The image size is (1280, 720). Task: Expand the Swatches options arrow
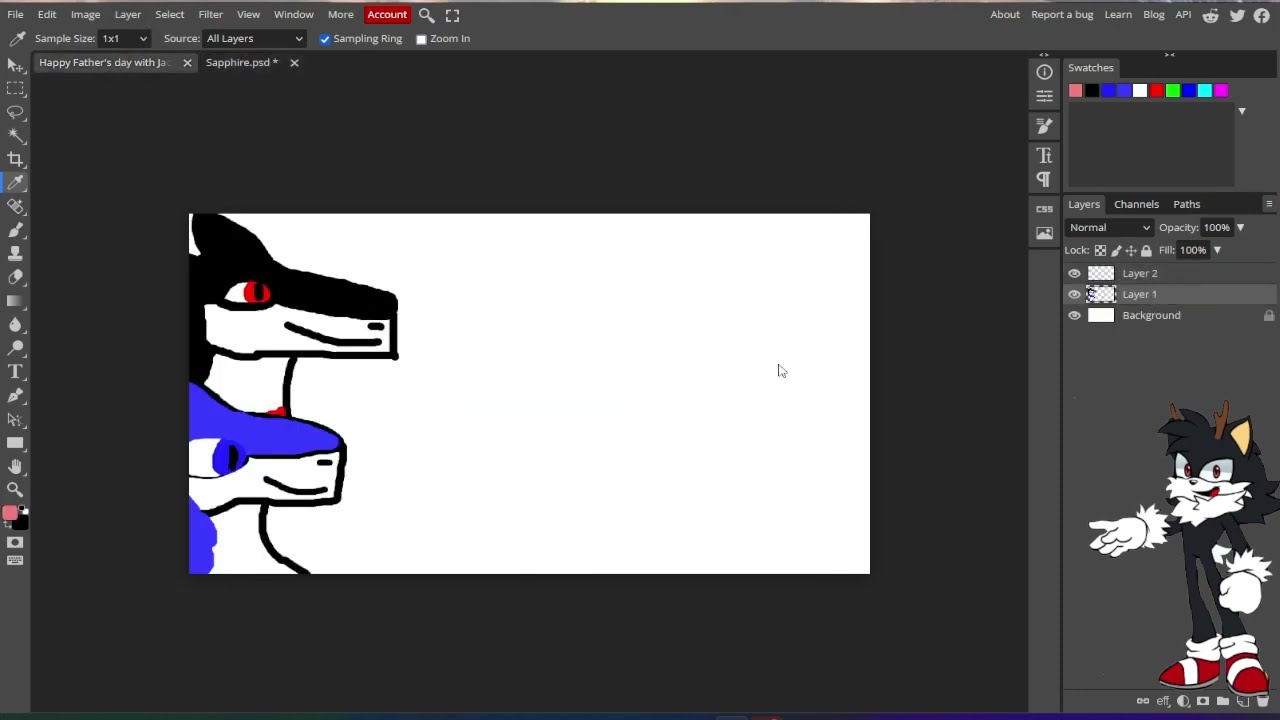coord(1242,111)
